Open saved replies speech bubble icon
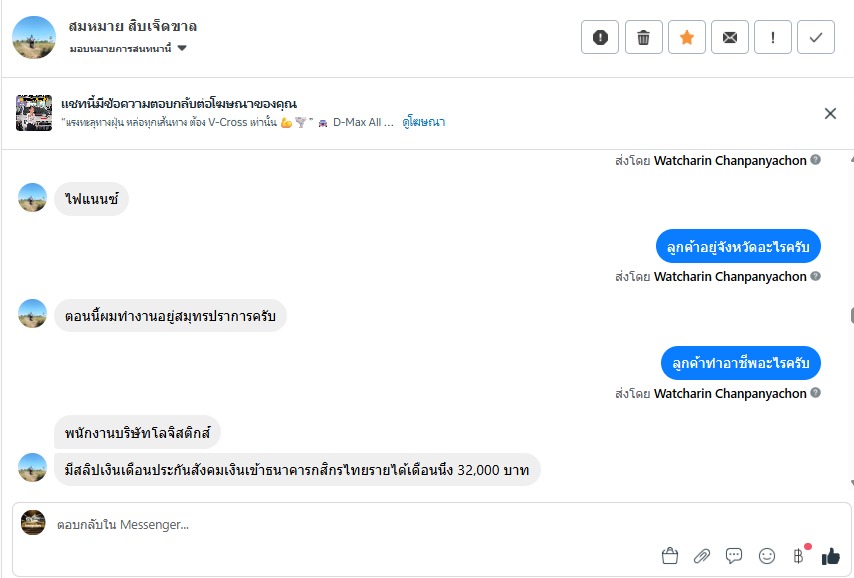The image size is (854, 578). (734, 555)
